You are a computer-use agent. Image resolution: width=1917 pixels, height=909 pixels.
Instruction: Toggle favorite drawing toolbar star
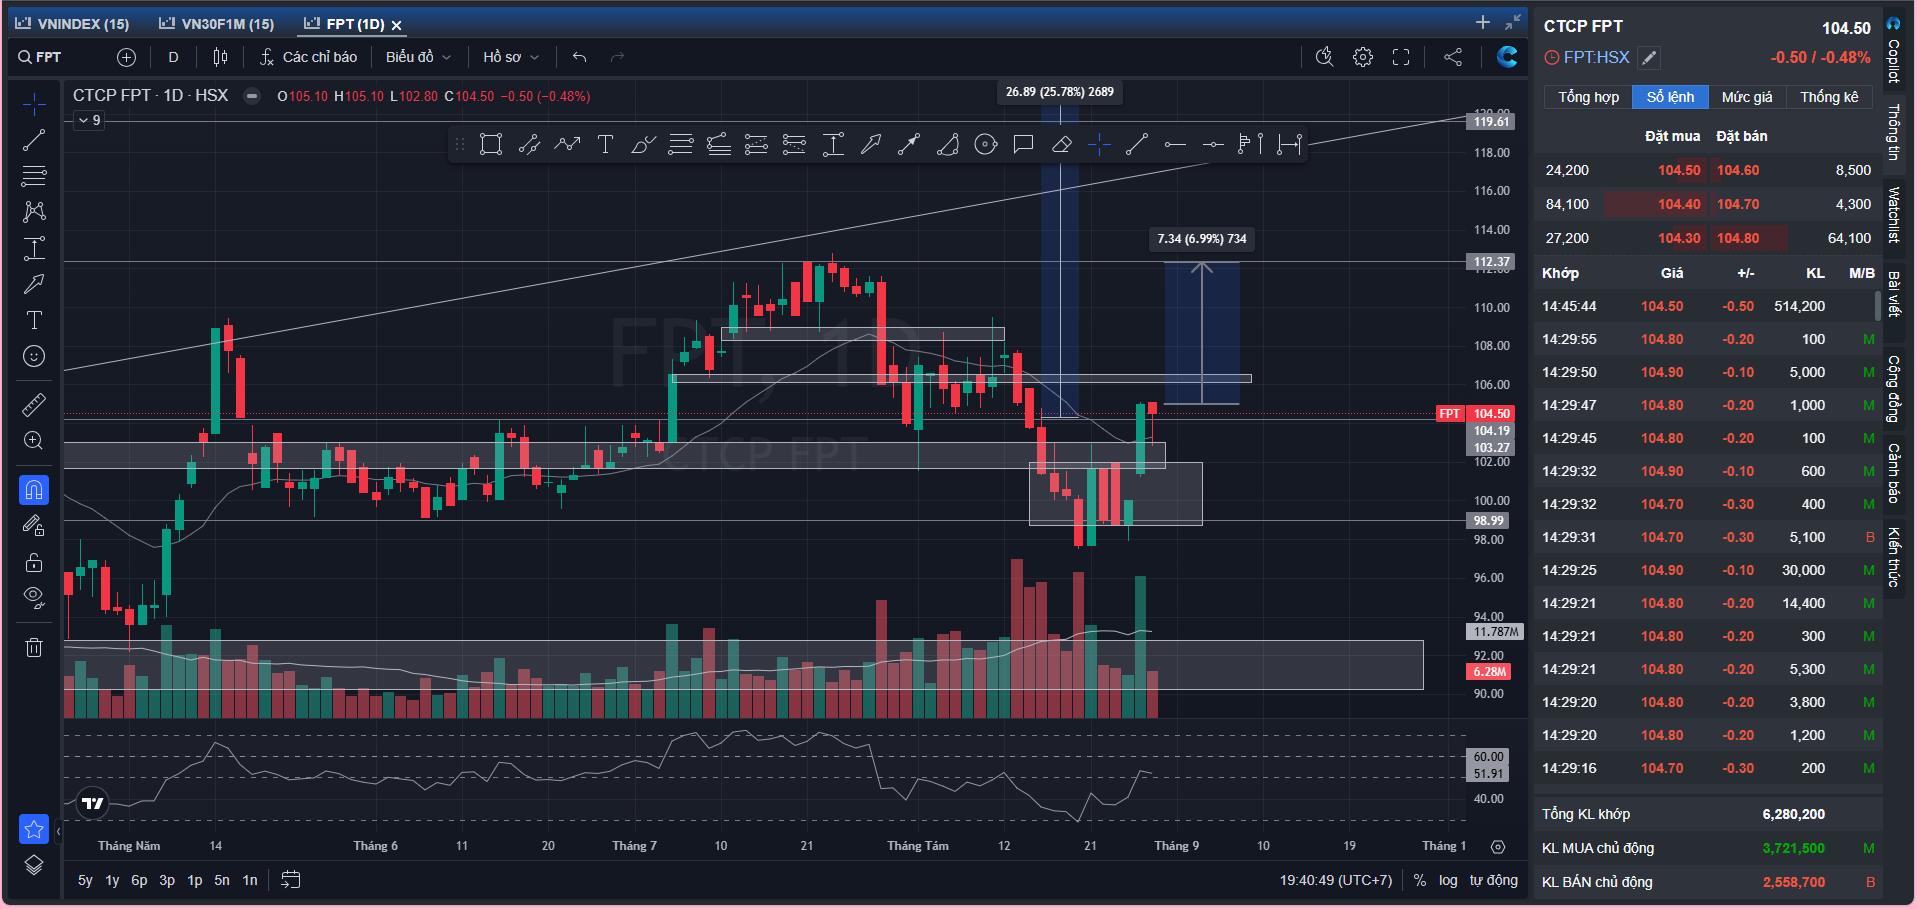tap(34, 829)
